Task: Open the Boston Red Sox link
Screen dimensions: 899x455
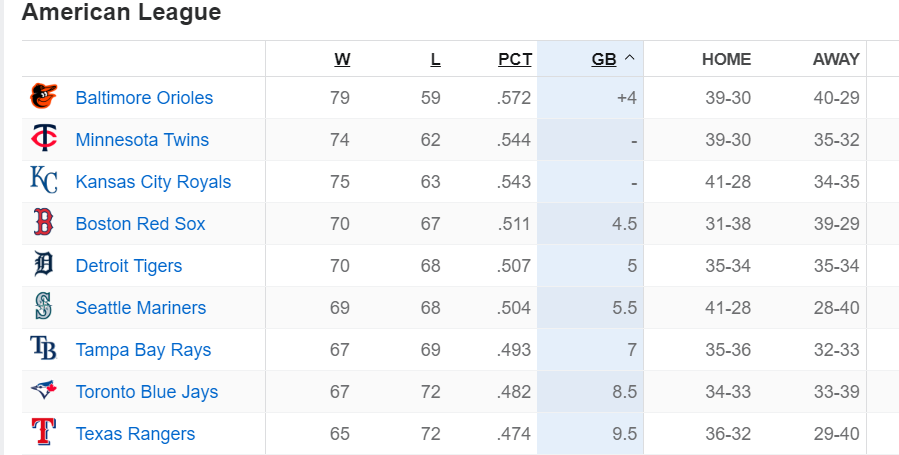Action: coord(140,224)
